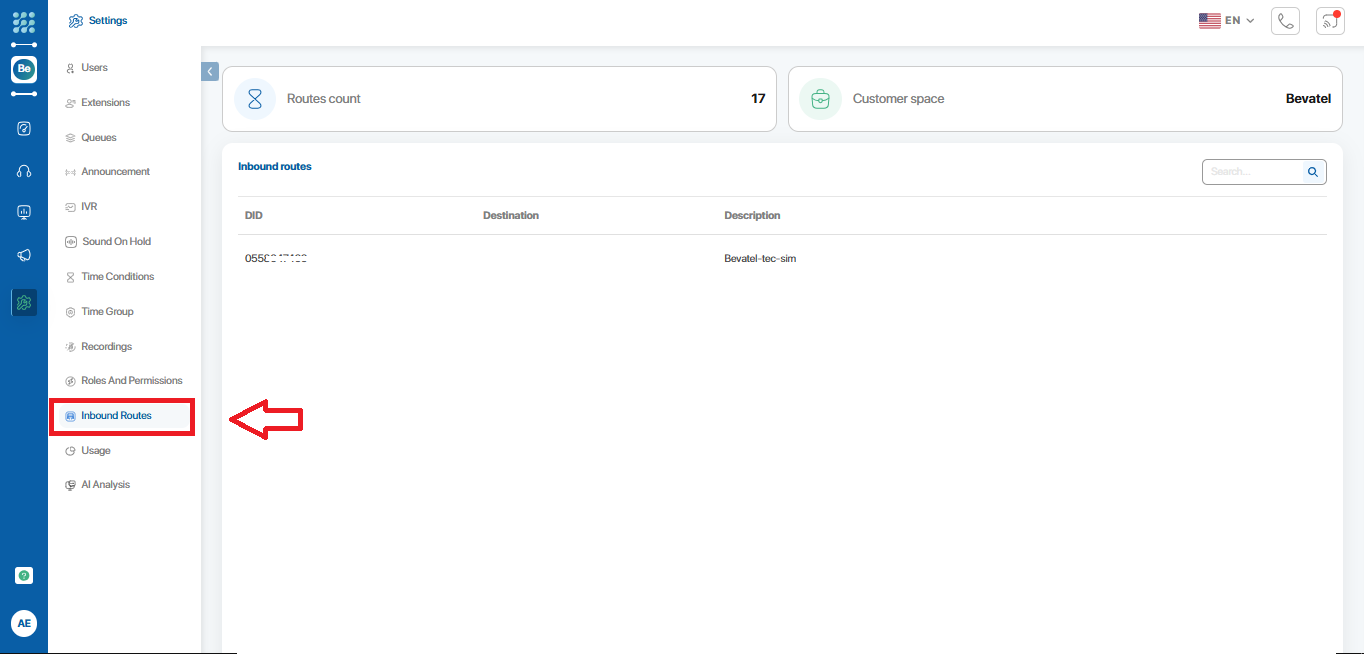Open the megaphone campaigns icon
The width and height of the screenshot is (1364, 654).
pos(24,255)
